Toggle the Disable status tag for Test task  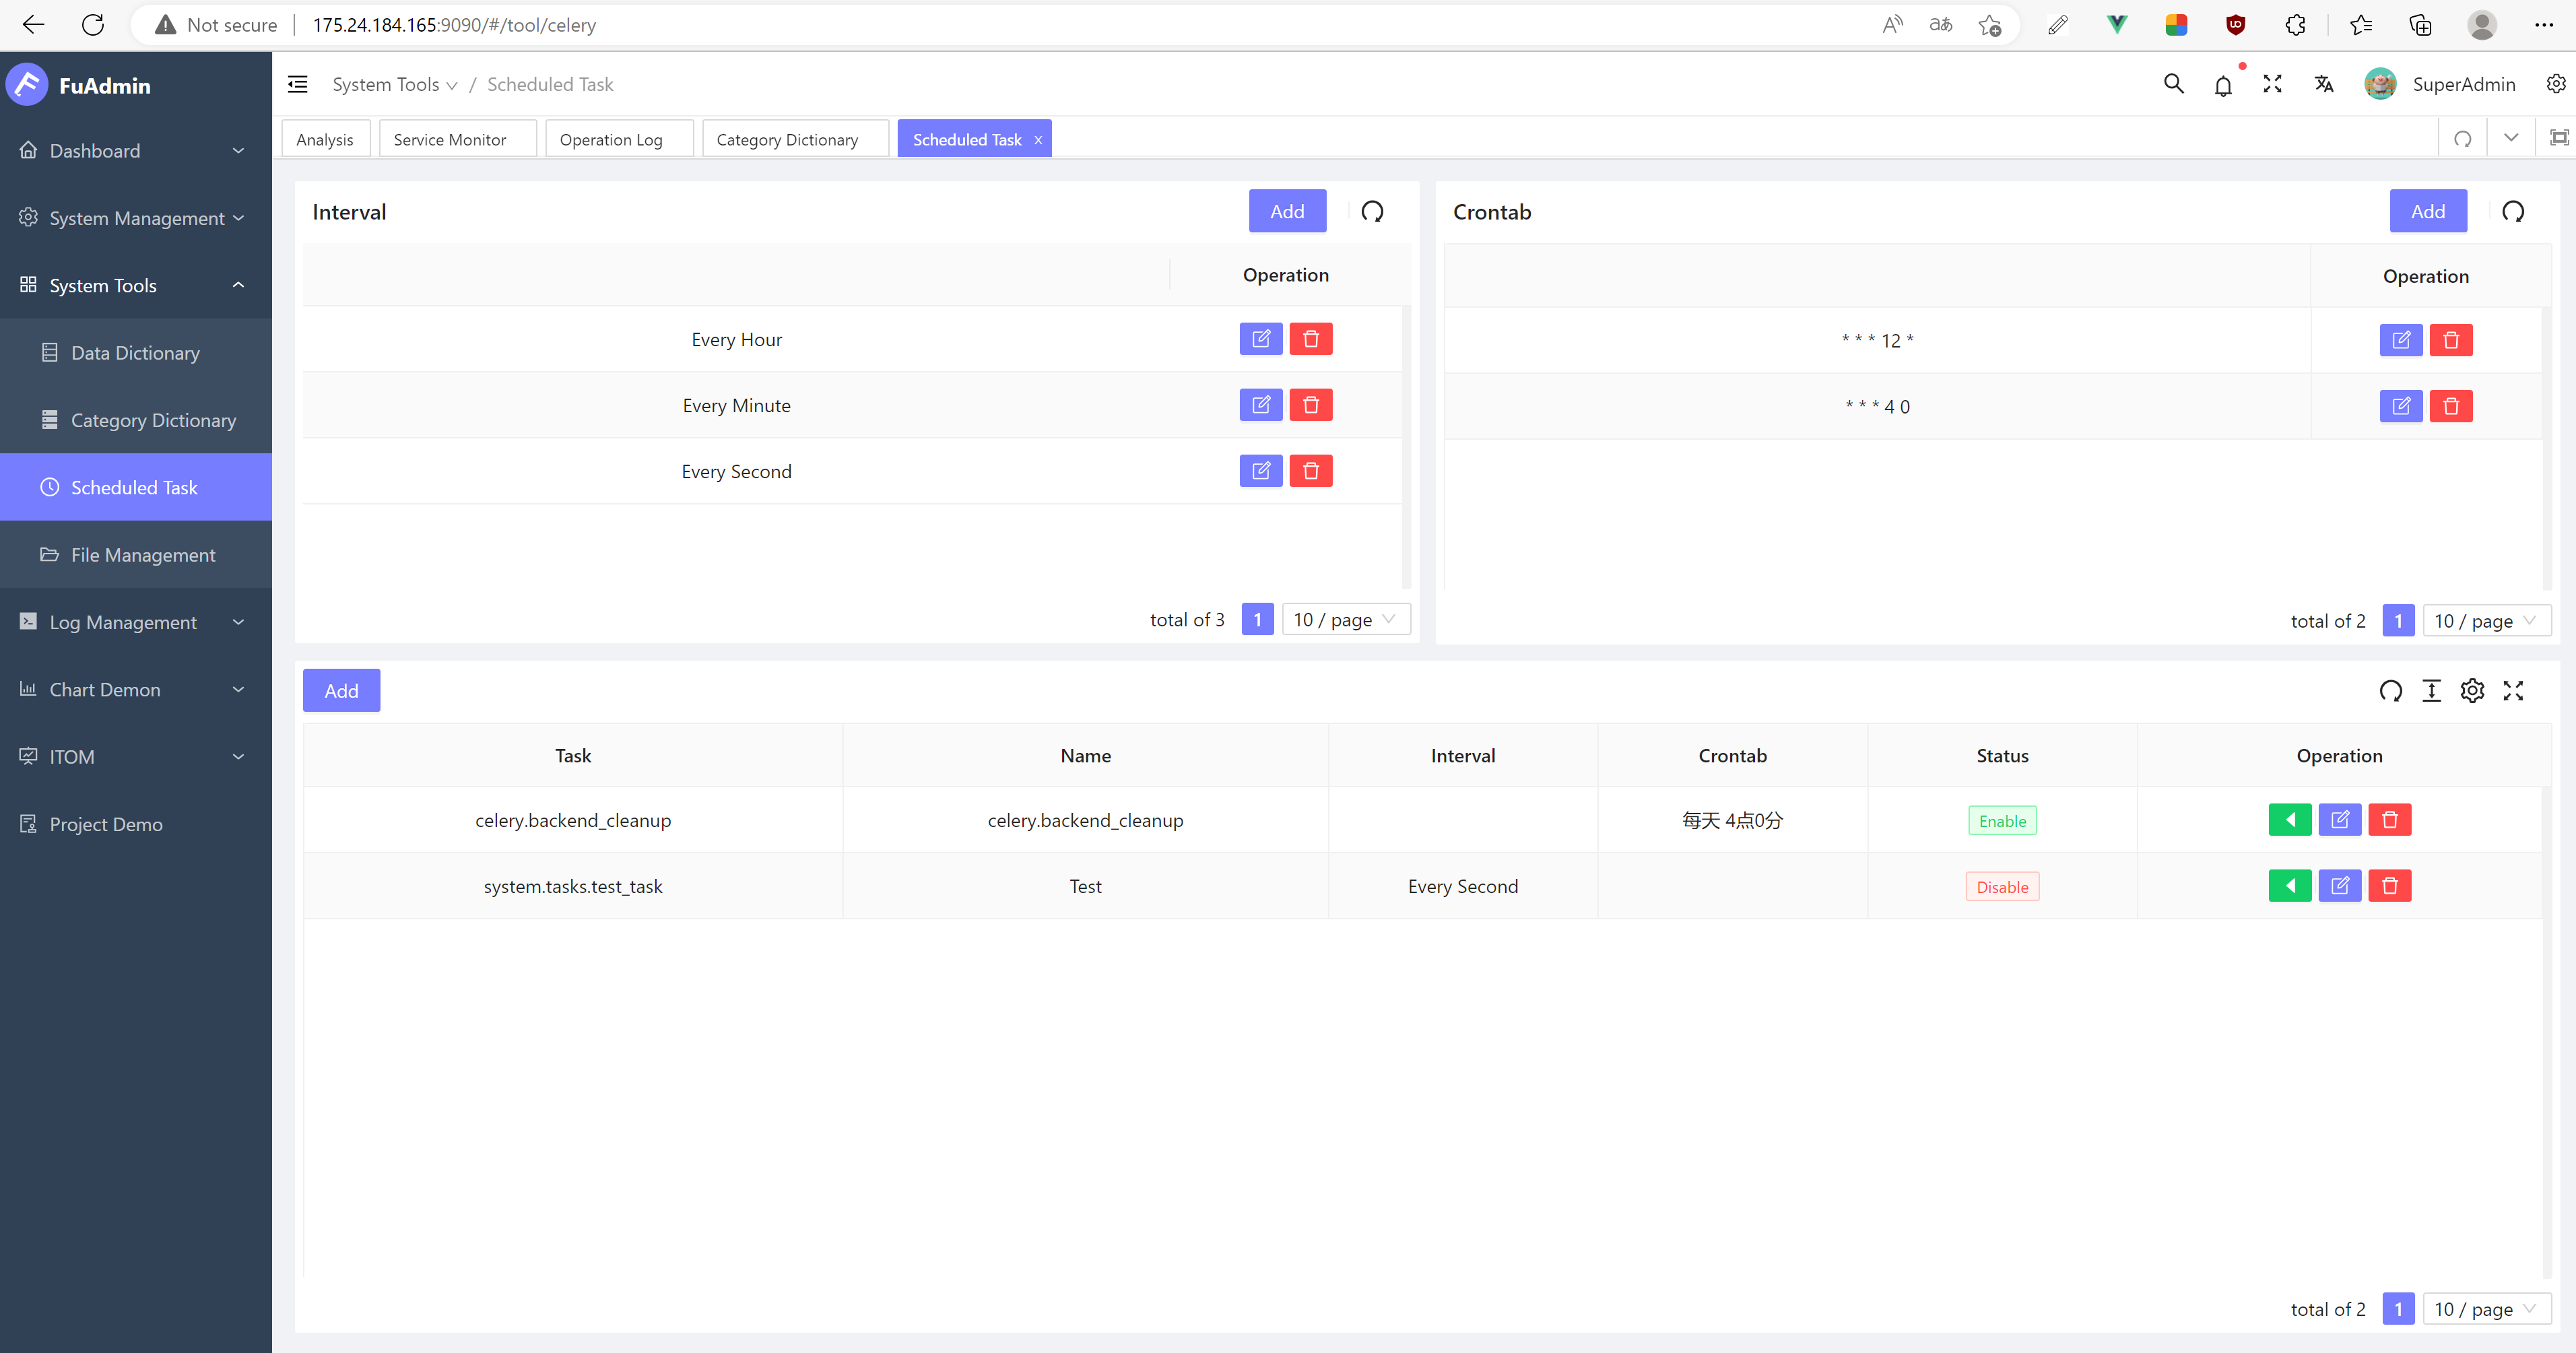(x=2002, y=887)
